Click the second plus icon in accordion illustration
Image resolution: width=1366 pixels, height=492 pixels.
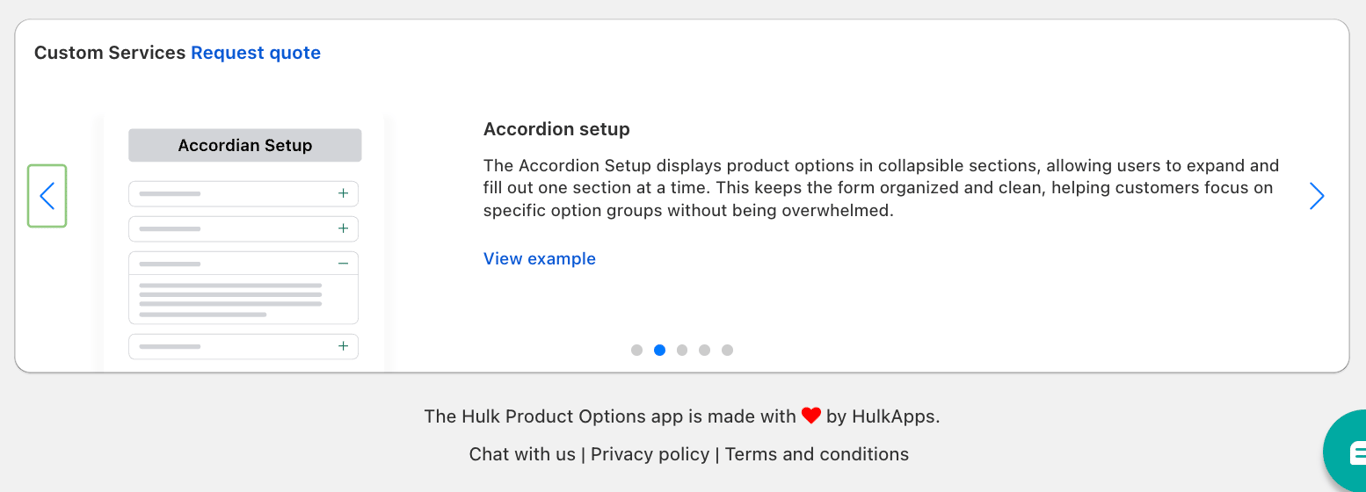[343, 229]
